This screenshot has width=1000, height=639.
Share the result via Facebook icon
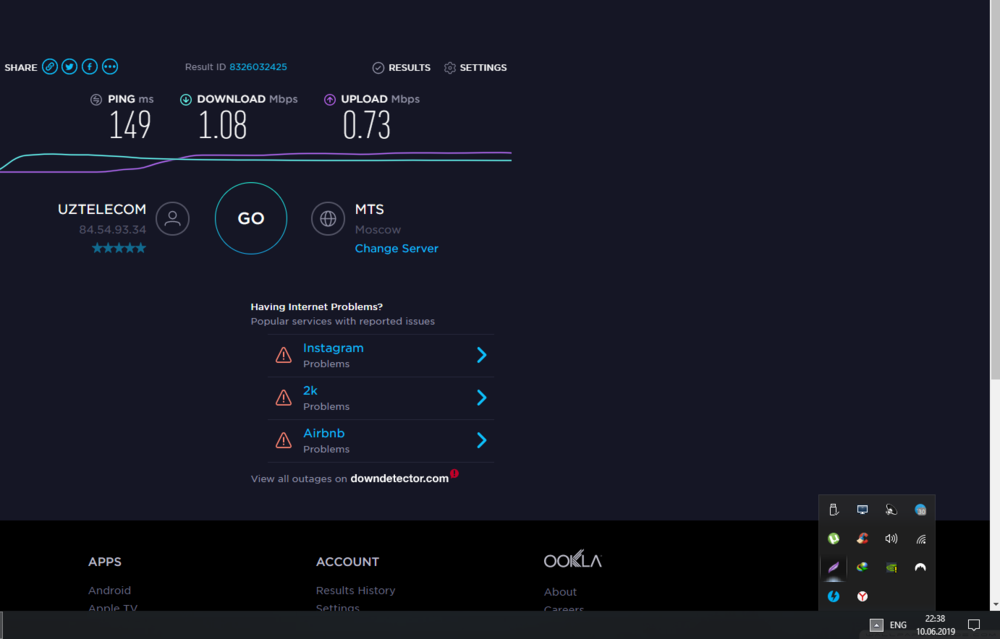89,66
